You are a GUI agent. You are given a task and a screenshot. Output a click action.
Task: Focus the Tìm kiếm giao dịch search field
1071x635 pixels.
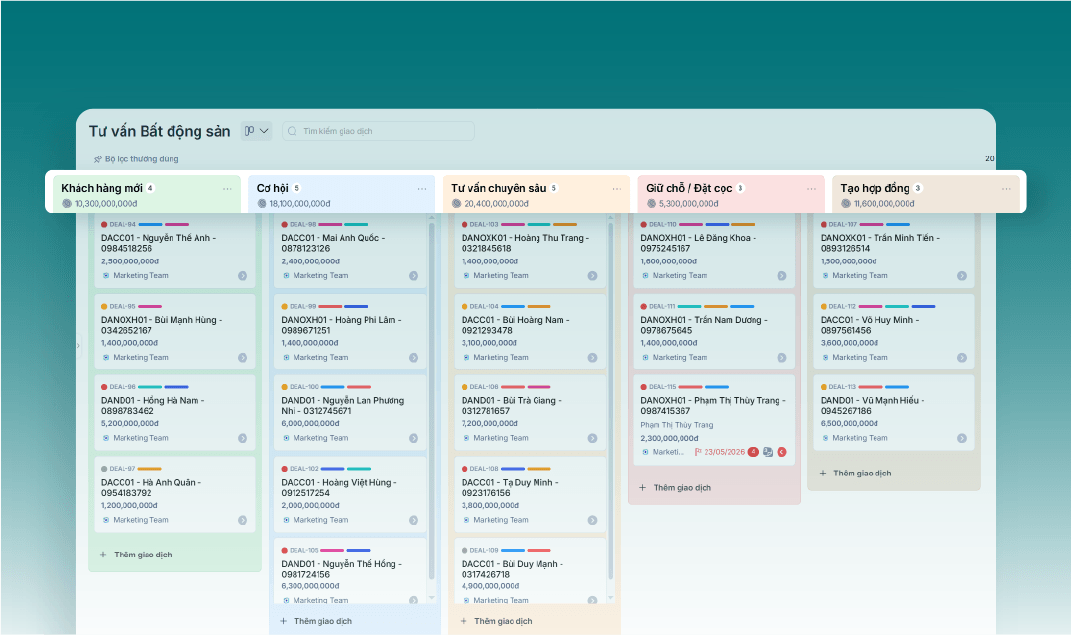pos(378,131)
